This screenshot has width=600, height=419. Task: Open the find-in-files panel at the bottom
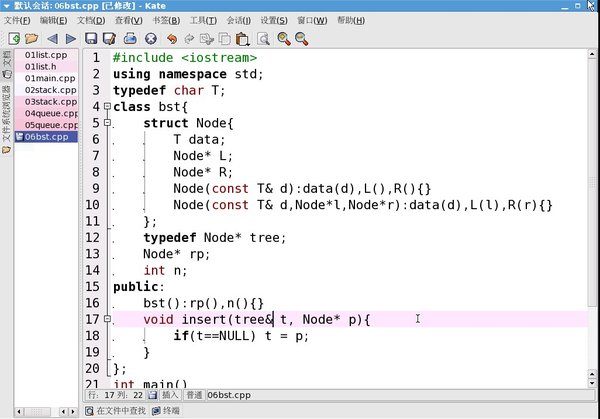coord(116,411)
